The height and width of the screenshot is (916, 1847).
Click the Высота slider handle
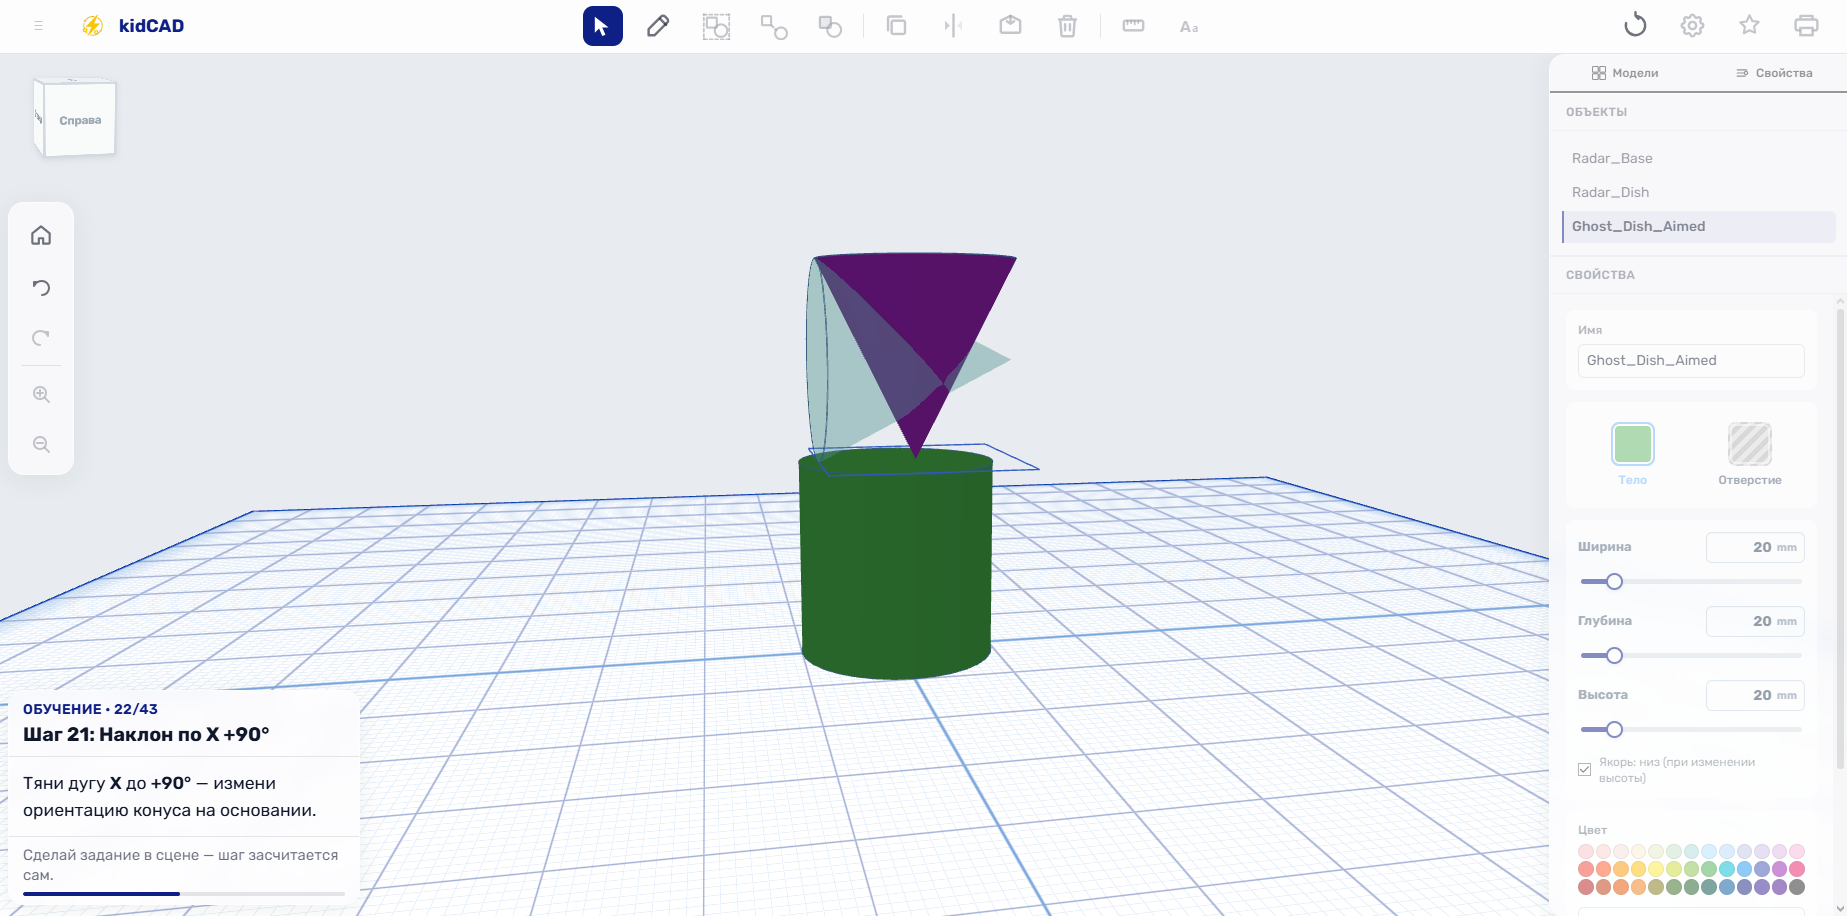1614,730
